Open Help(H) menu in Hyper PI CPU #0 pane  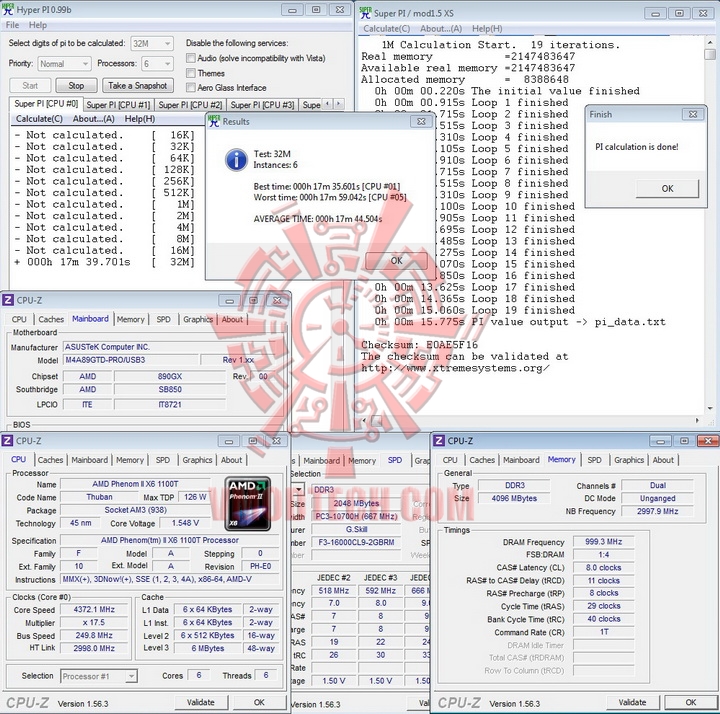click(x=140, y=119)
